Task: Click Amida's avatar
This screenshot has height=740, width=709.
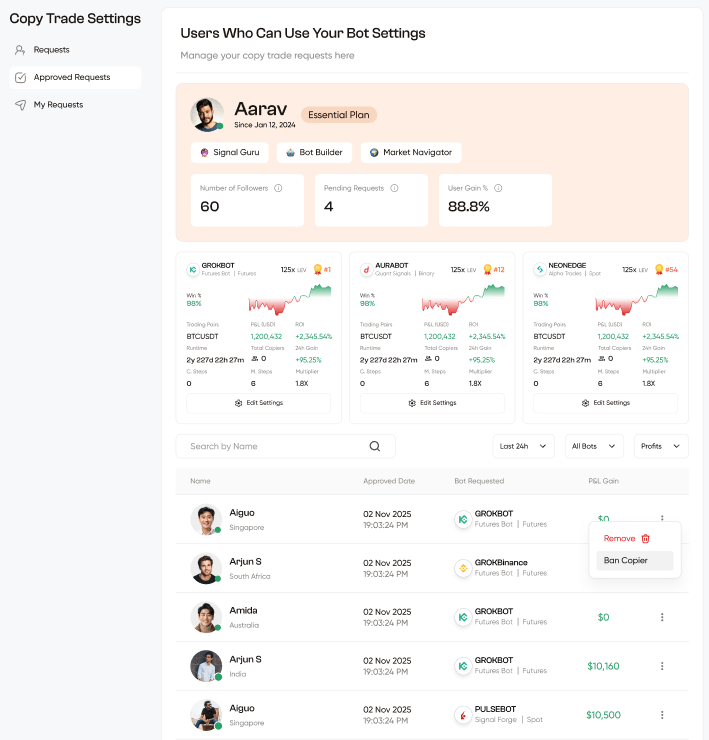Action: point(206,617)
